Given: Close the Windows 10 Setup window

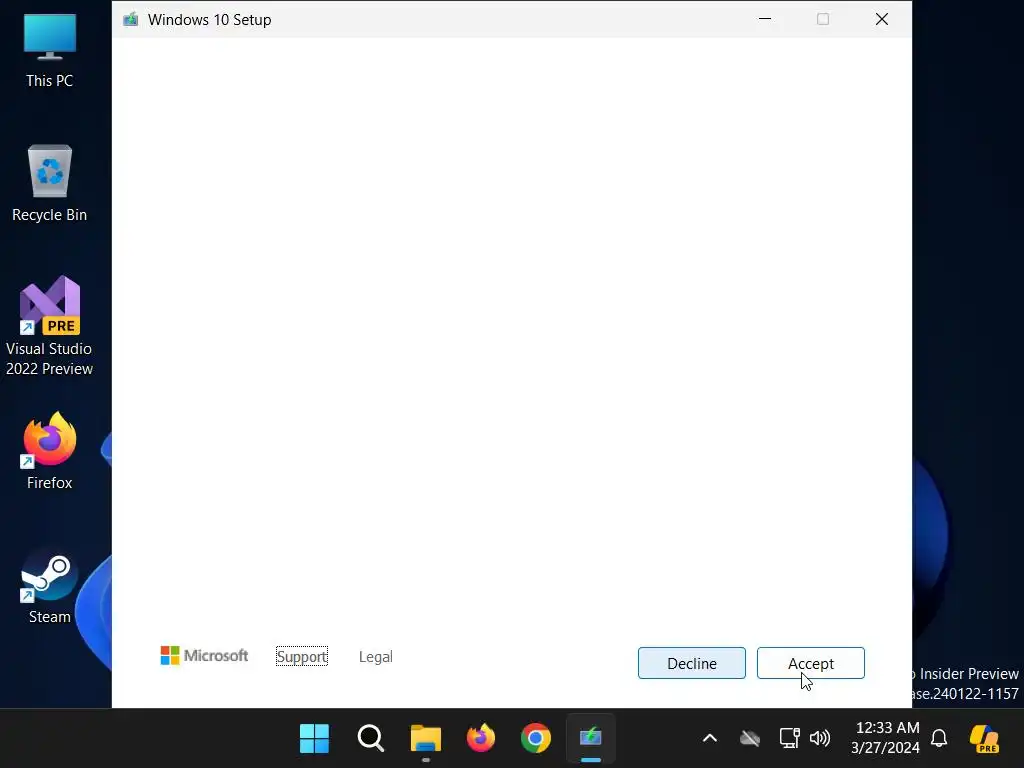Looking at the screenshot, I should (882, 19).
